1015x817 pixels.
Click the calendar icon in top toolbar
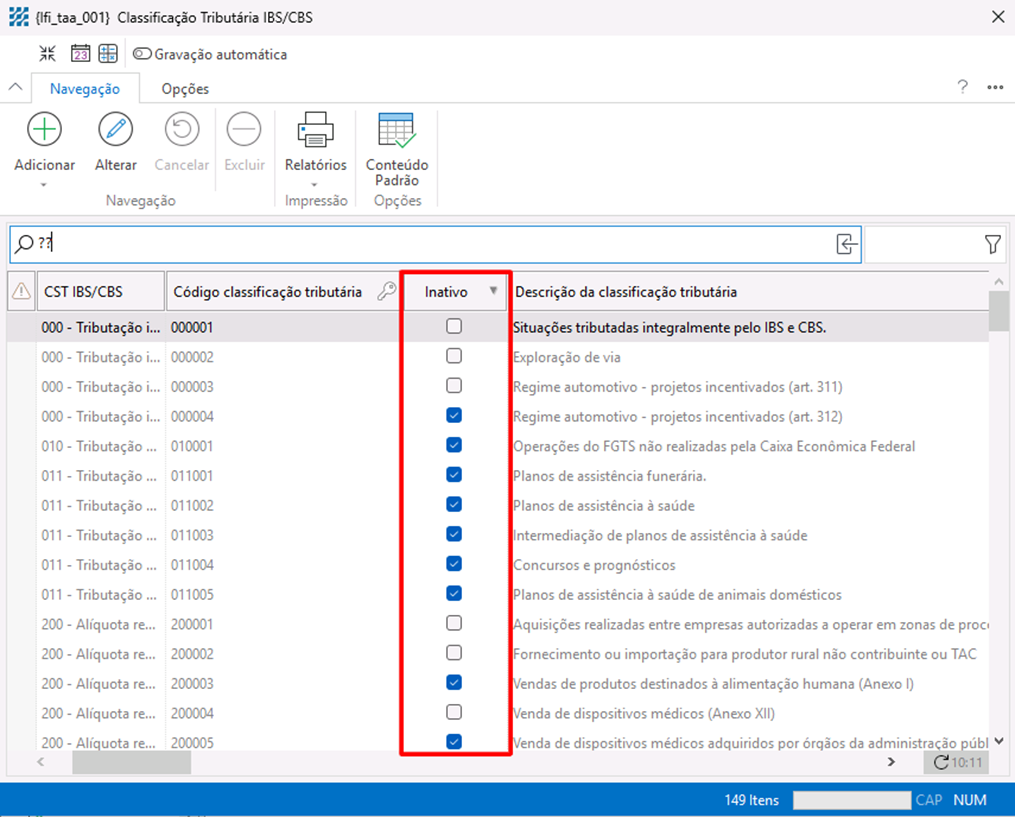[80, 54]
